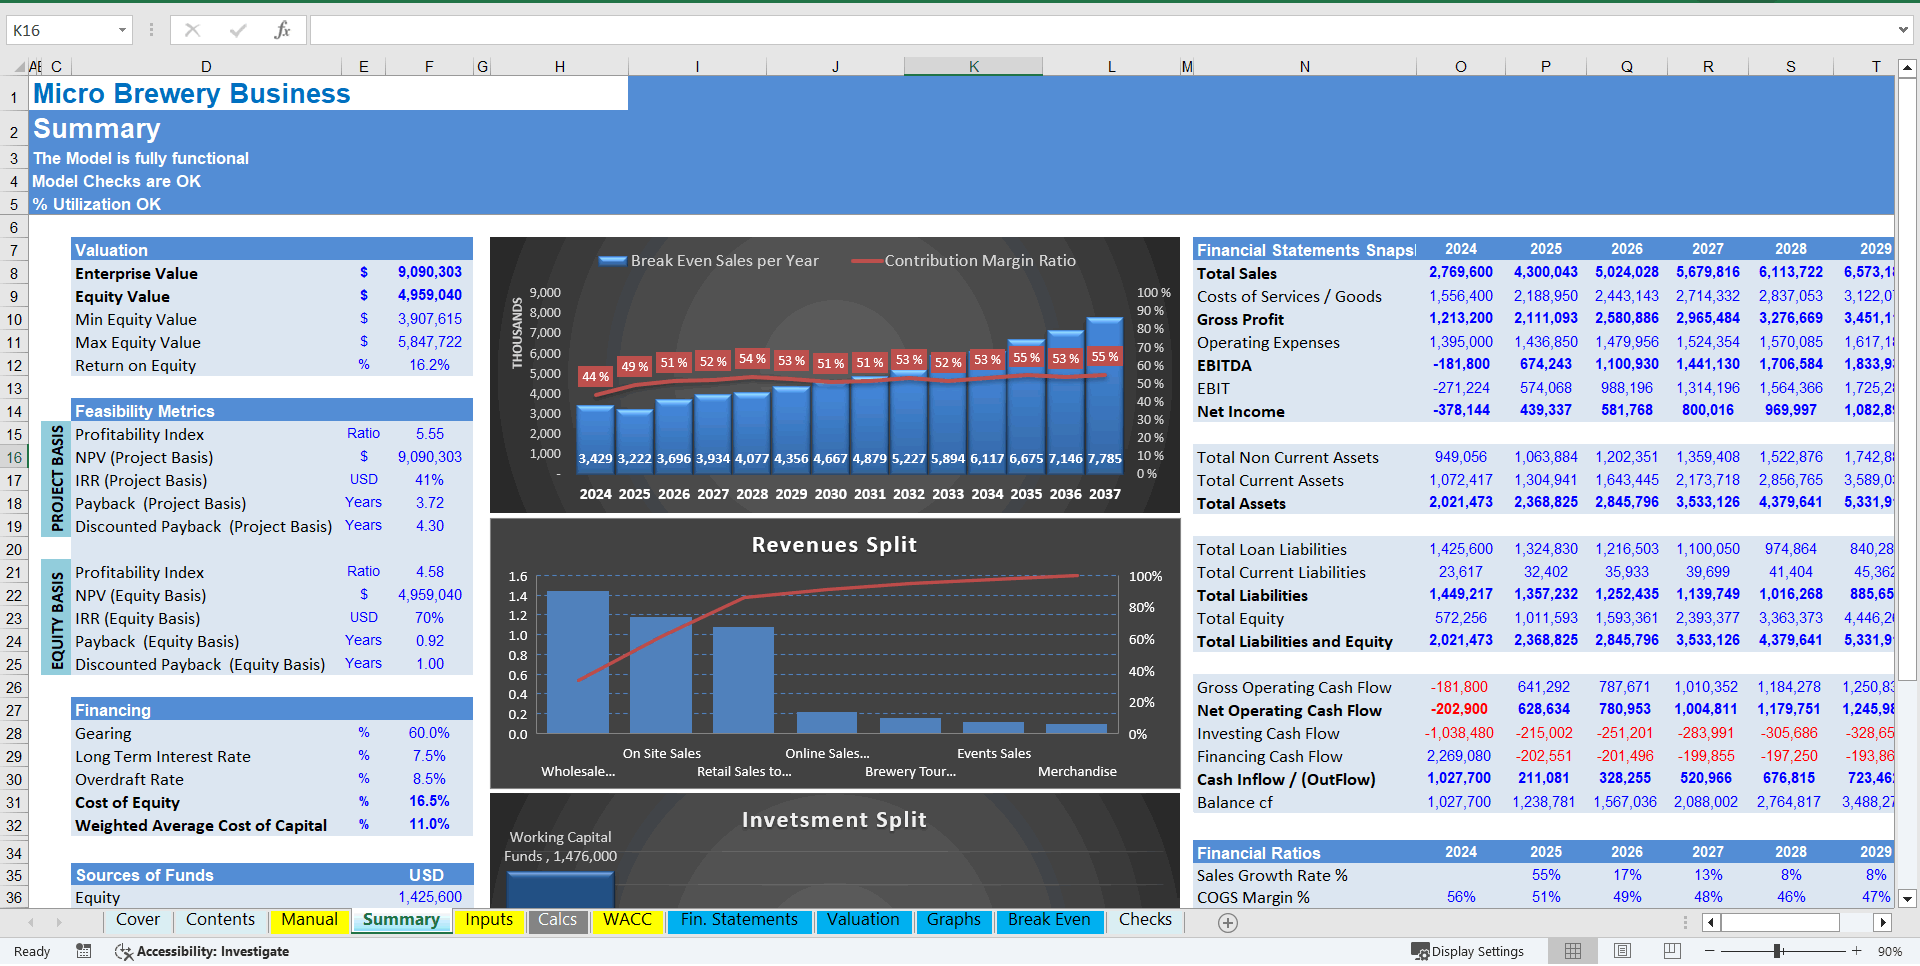1920x966 pixels.
Task: Open the Graphs sheet tab
Action: pyautogui.click(x=953, y=920)
